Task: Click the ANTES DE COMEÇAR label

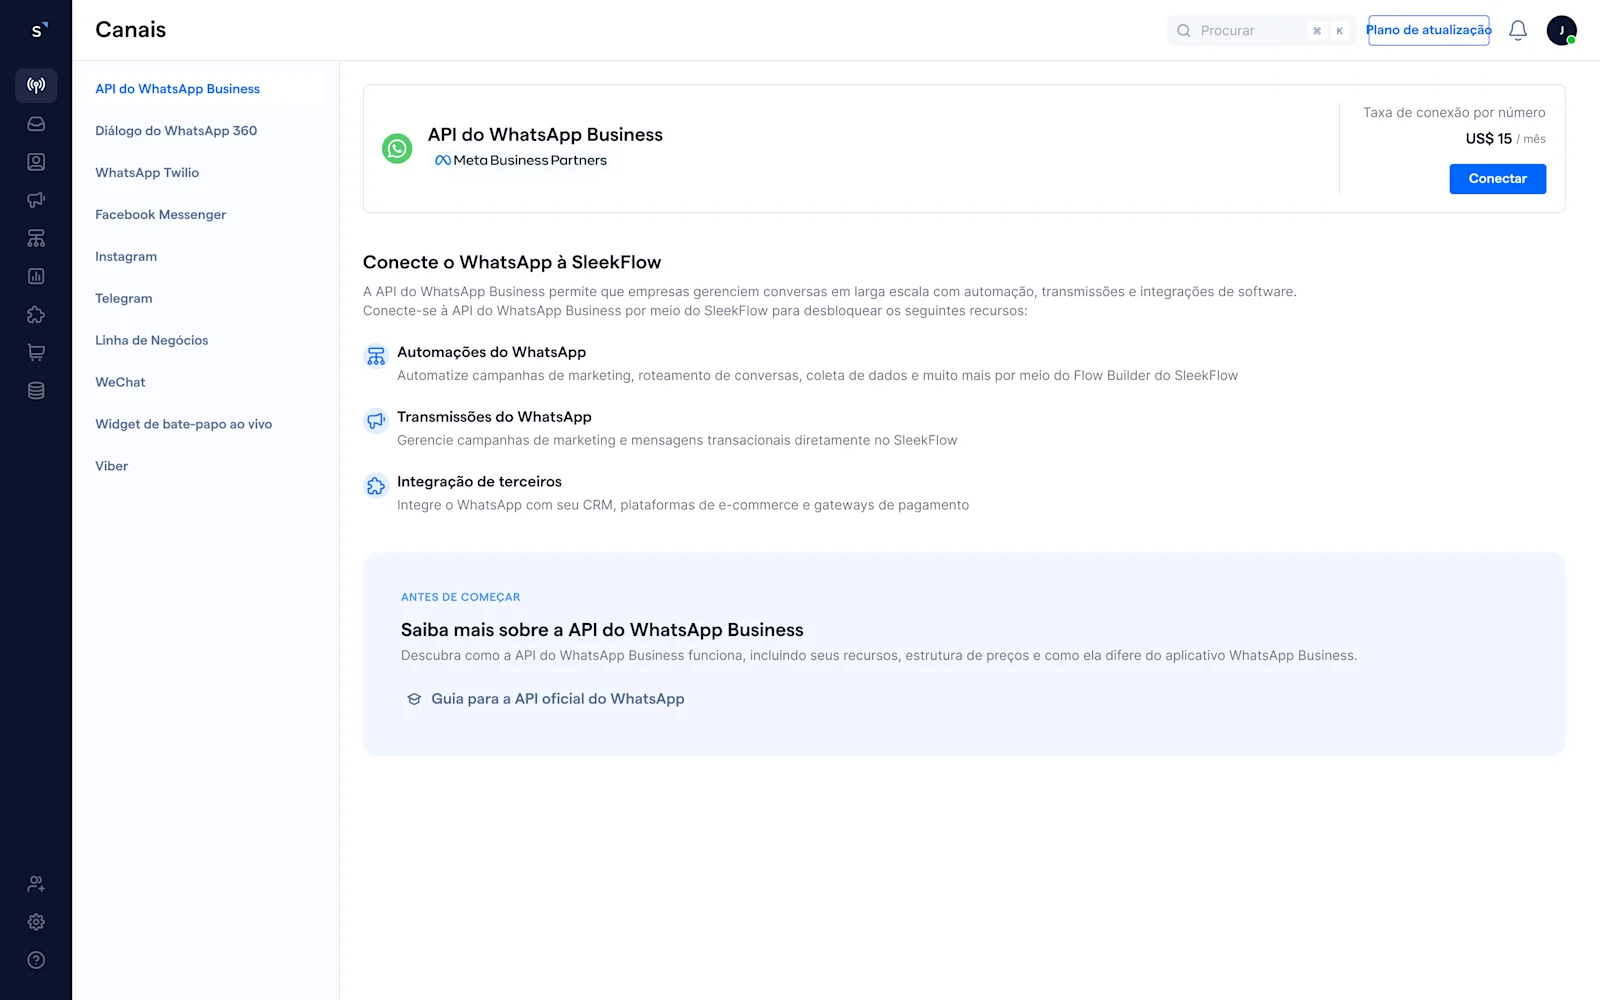Action: [x=460, y=597]
